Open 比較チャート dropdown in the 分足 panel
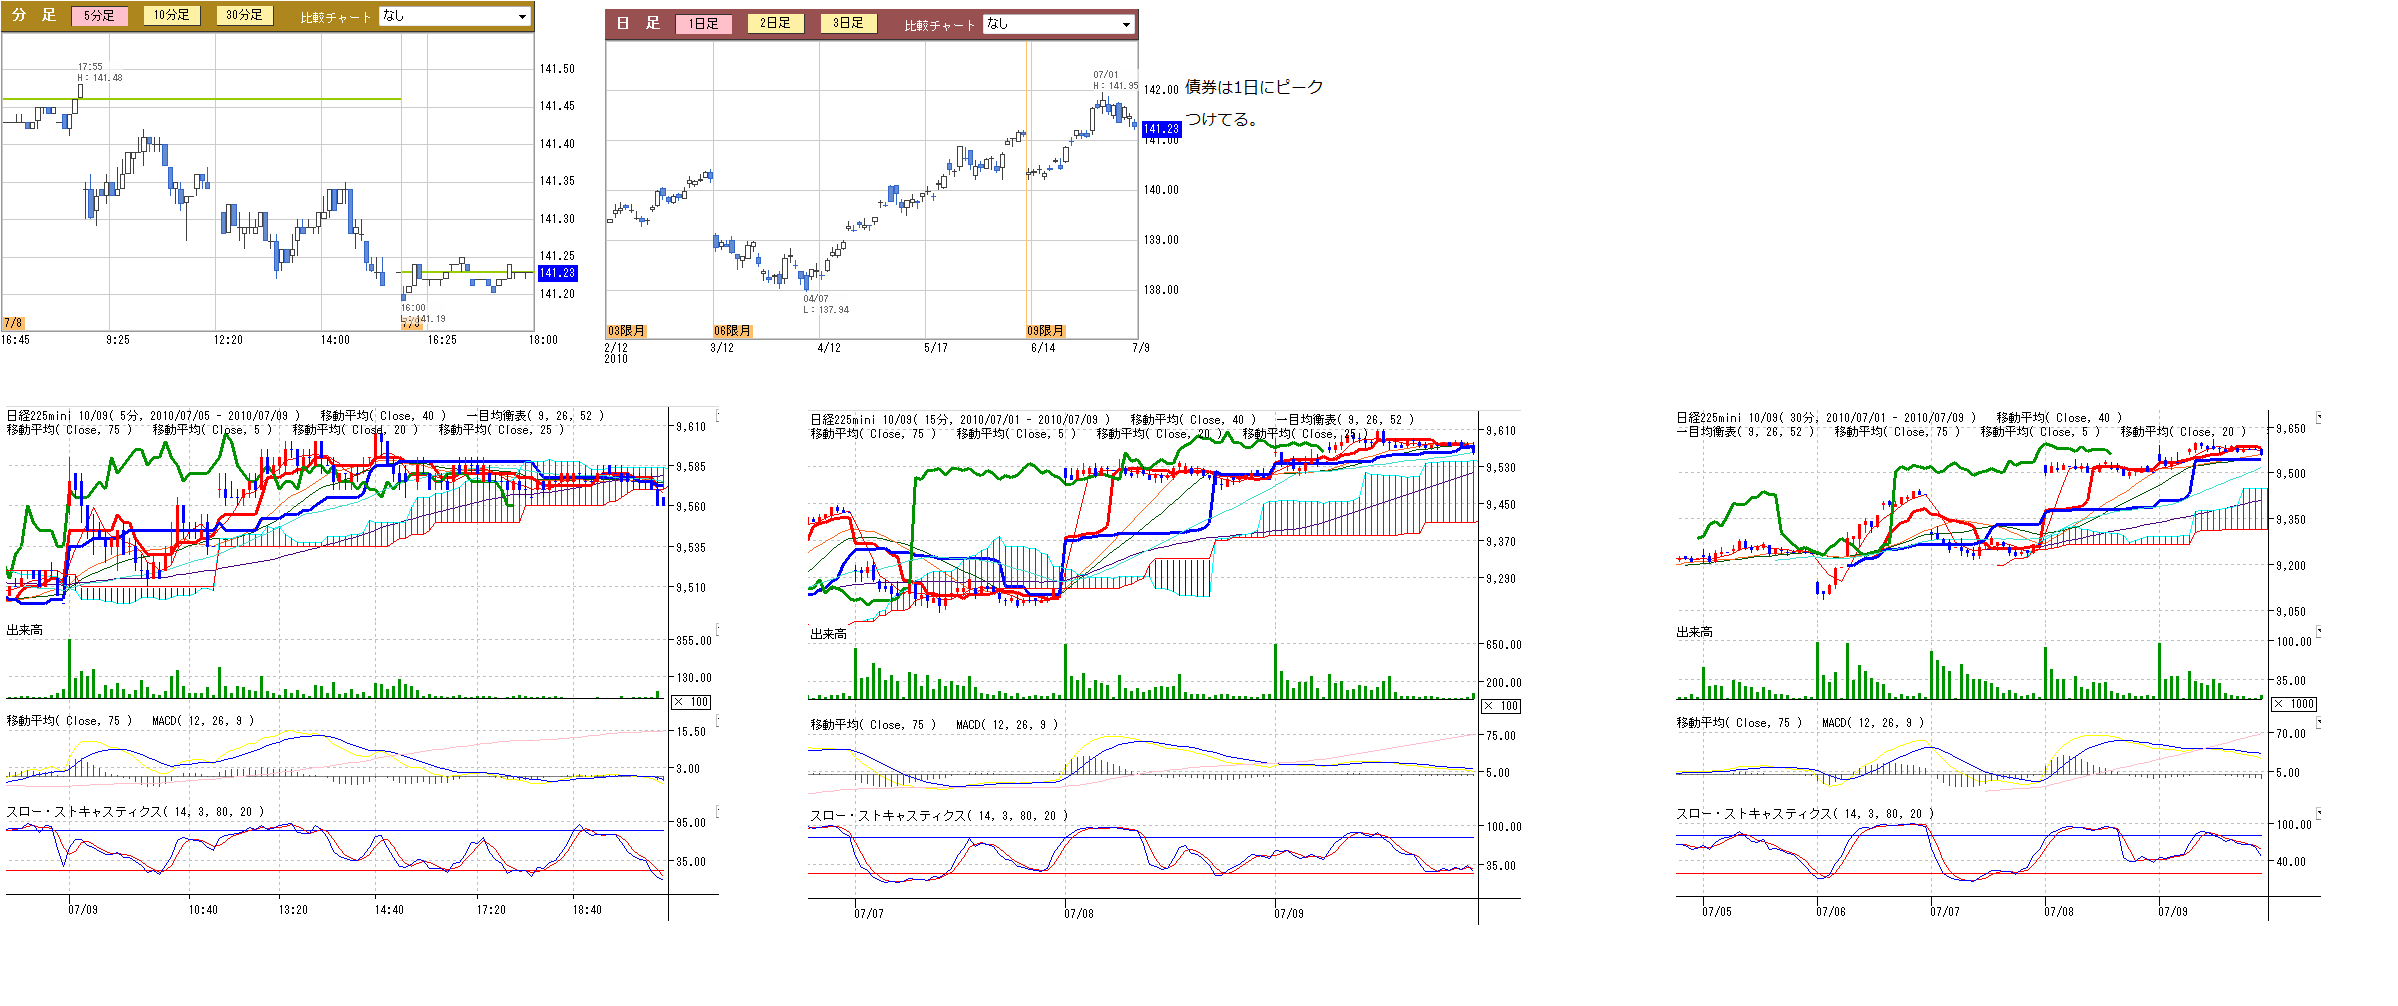This screenshot has width=2398, height=1006. [454, 16]
